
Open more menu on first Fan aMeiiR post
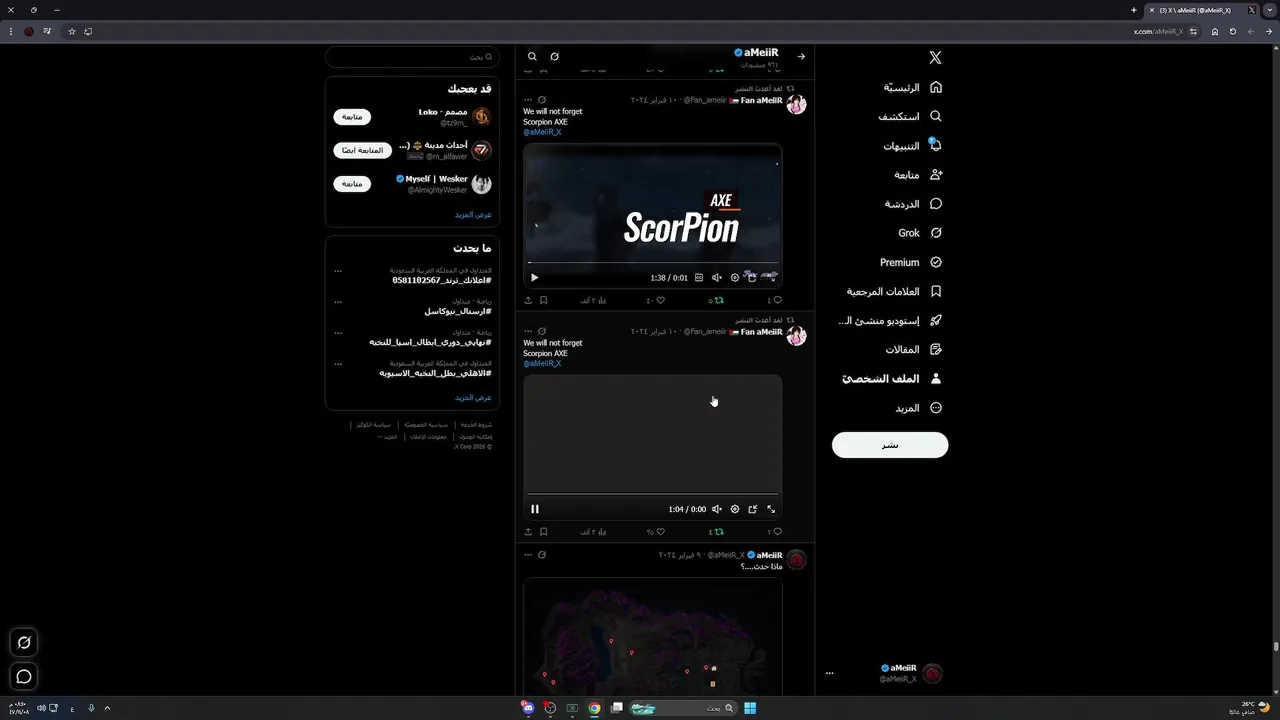tap(528, 100)
